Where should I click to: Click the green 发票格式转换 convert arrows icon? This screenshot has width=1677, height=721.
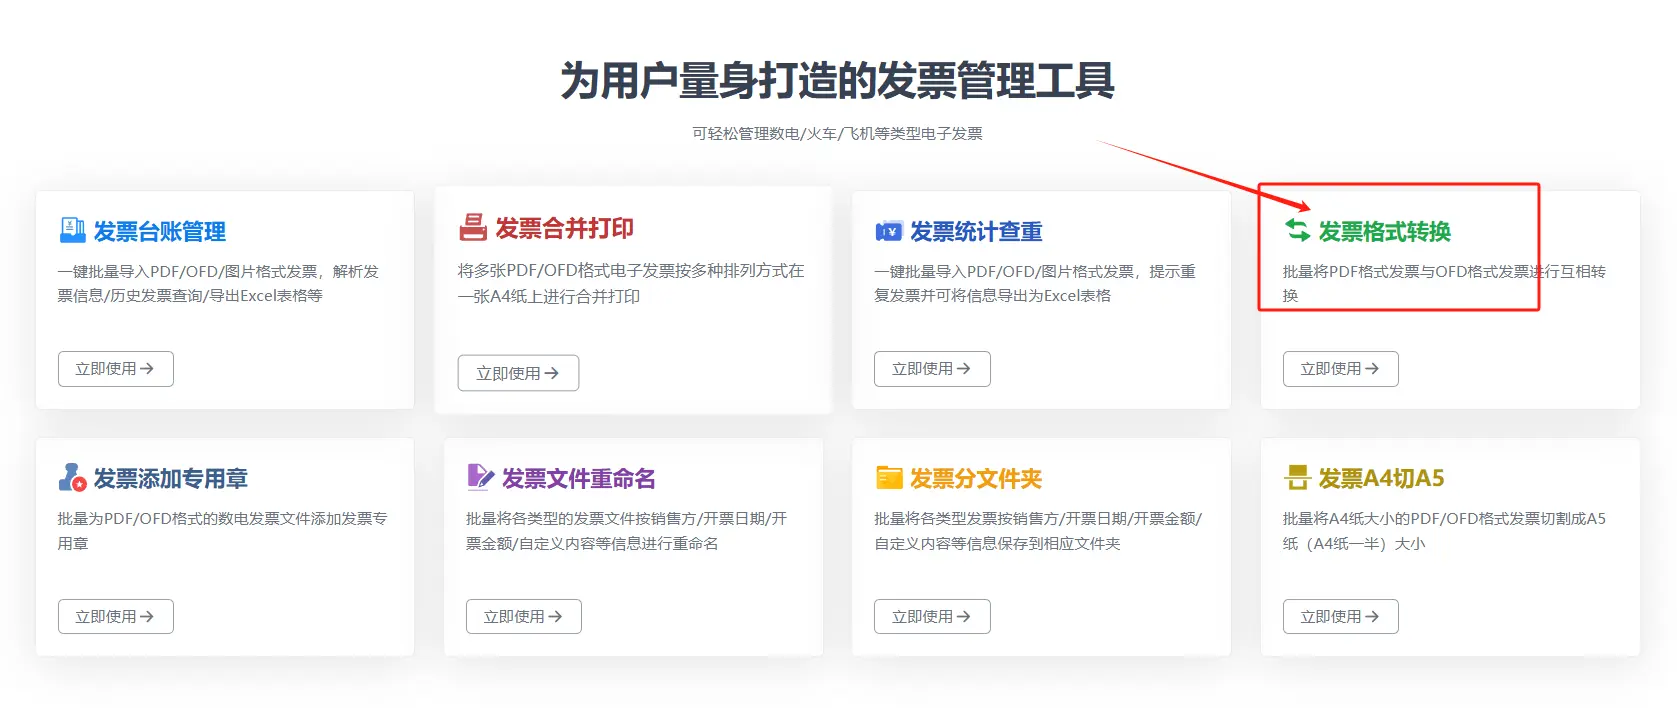pyautogui.click(x=1297, y=231)
